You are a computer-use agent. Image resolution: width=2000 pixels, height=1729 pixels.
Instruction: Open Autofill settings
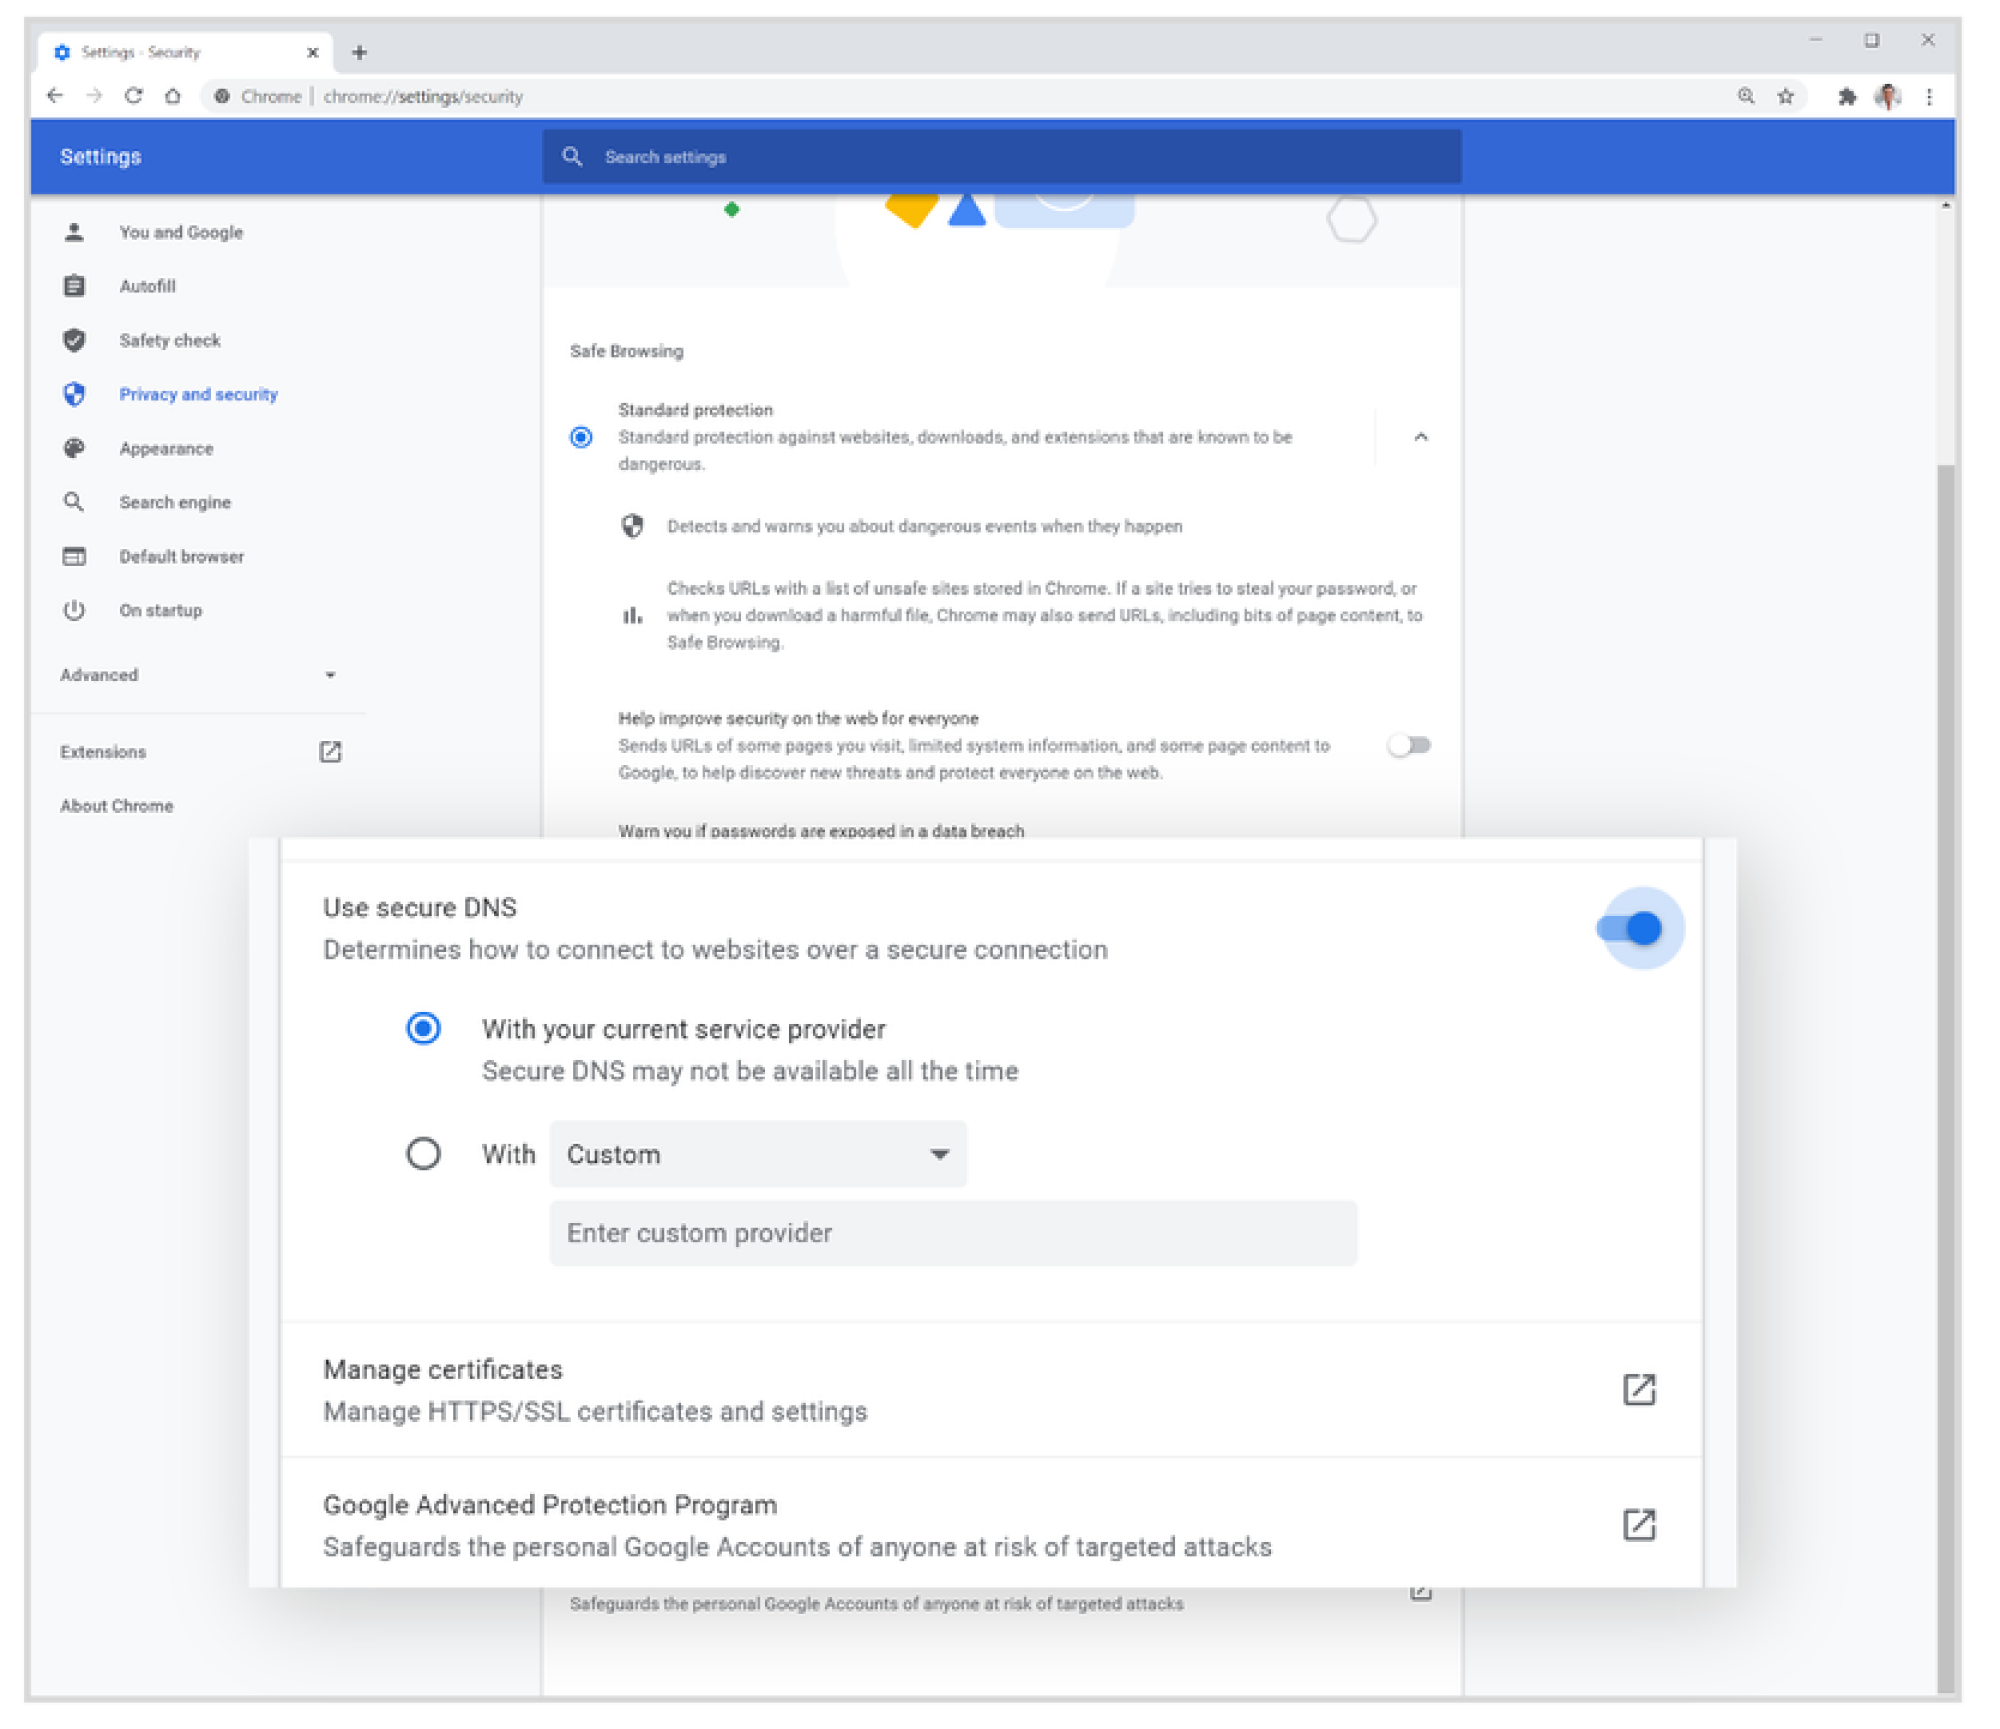pos(147,286)
